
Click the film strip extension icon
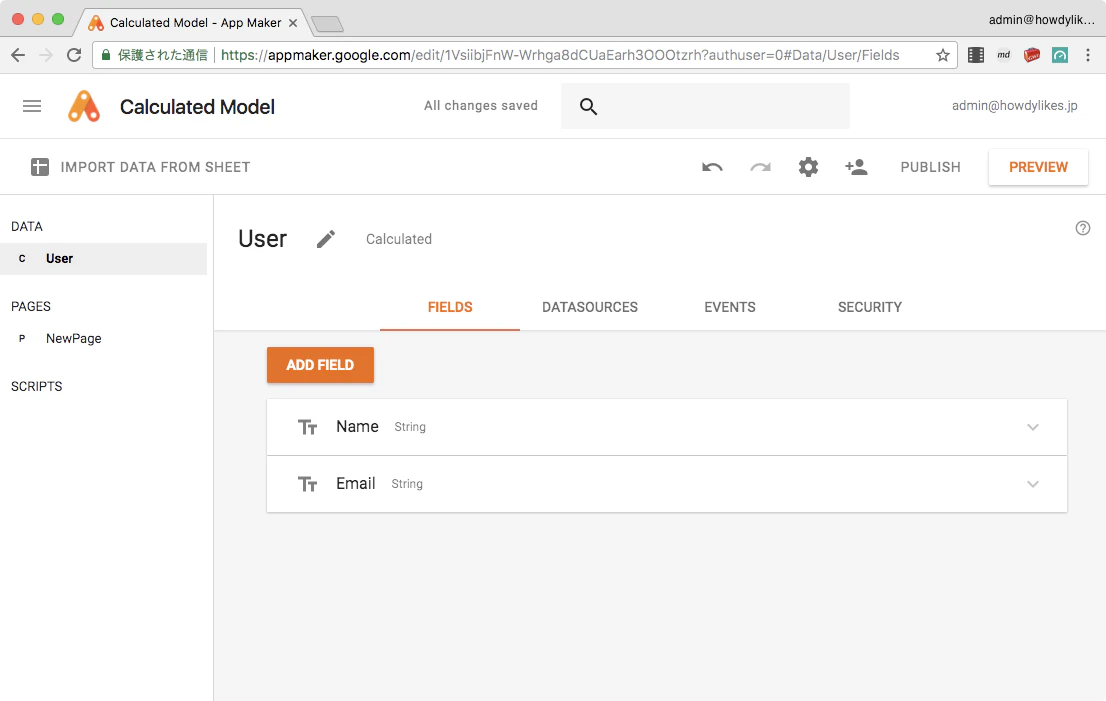tap(976, 55)
